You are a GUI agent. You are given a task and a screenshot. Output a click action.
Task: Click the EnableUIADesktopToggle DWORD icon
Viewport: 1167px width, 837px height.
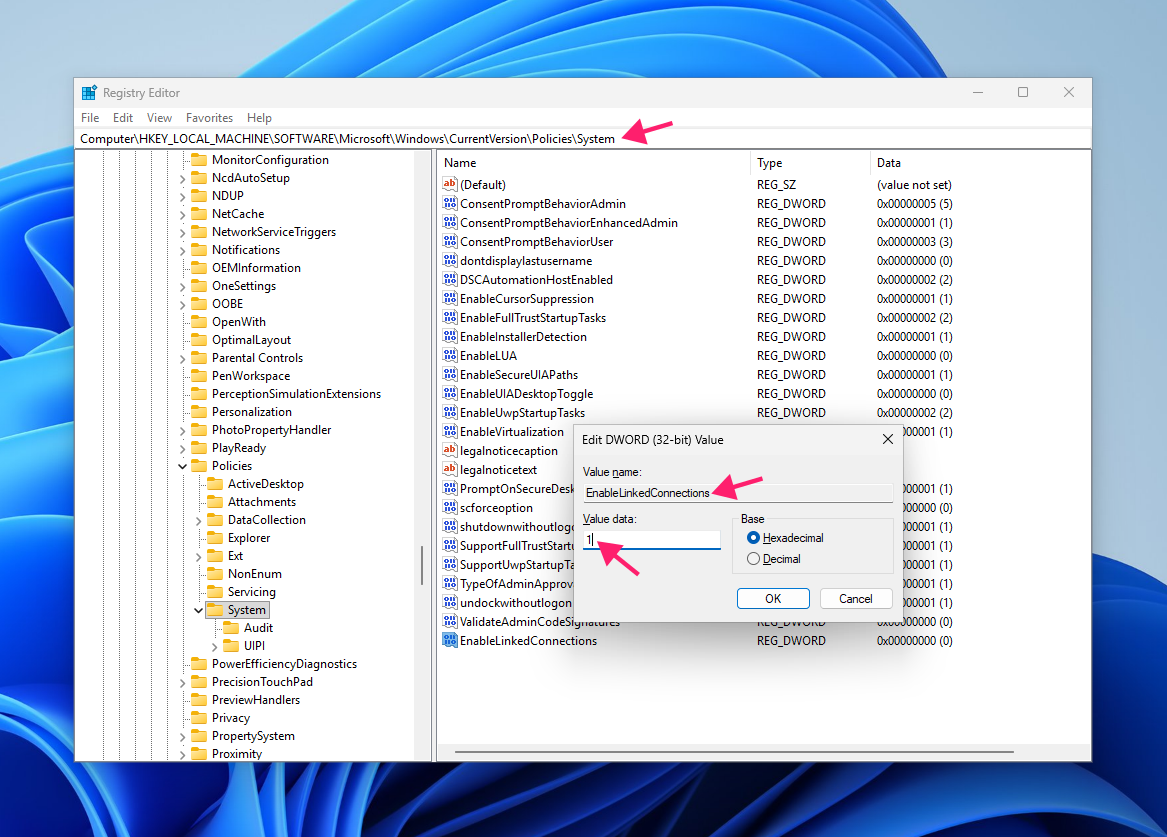tap(450, 393)
